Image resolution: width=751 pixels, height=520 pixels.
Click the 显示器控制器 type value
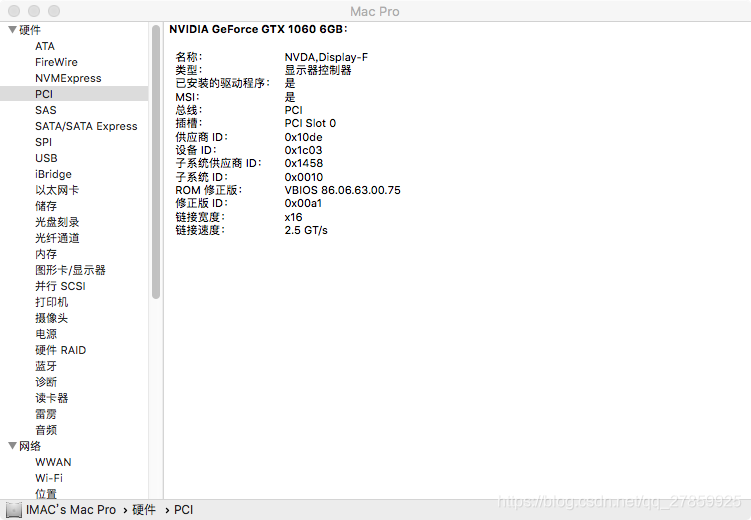[318, 70]
